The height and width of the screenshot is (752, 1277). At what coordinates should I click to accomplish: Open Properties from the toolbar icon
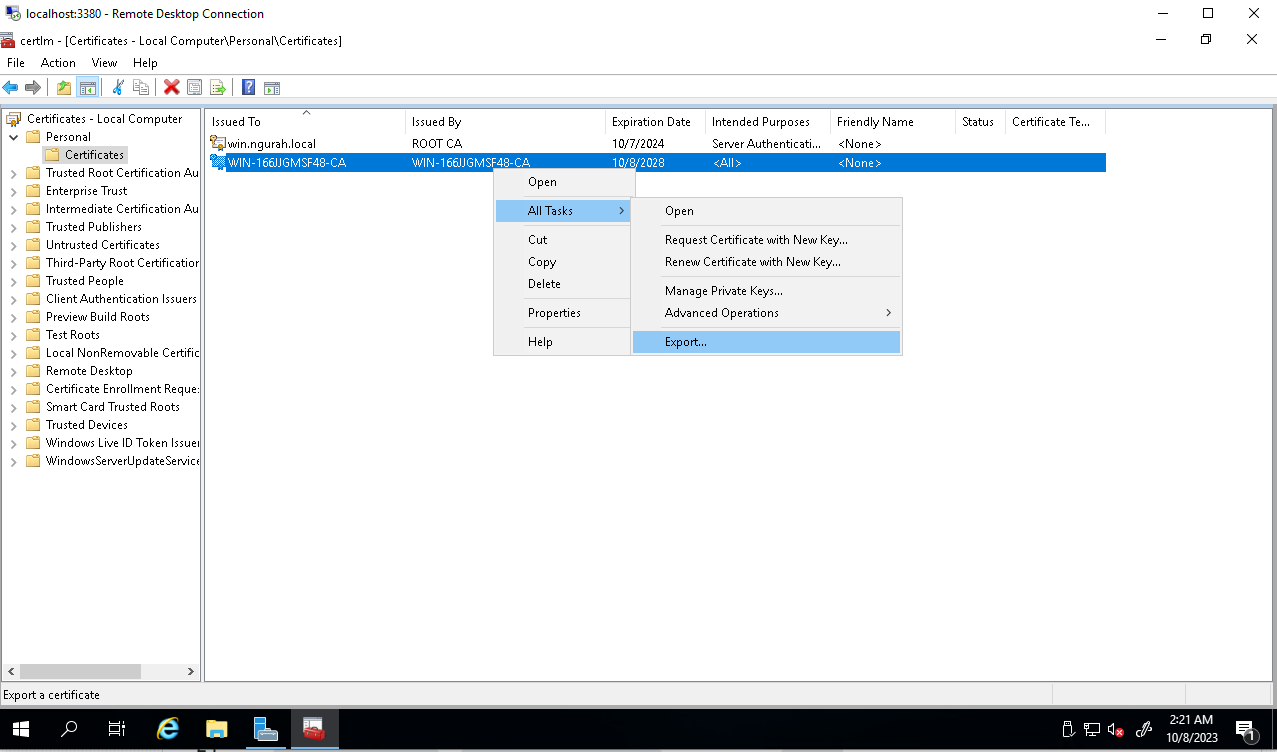tap(195, 88)
